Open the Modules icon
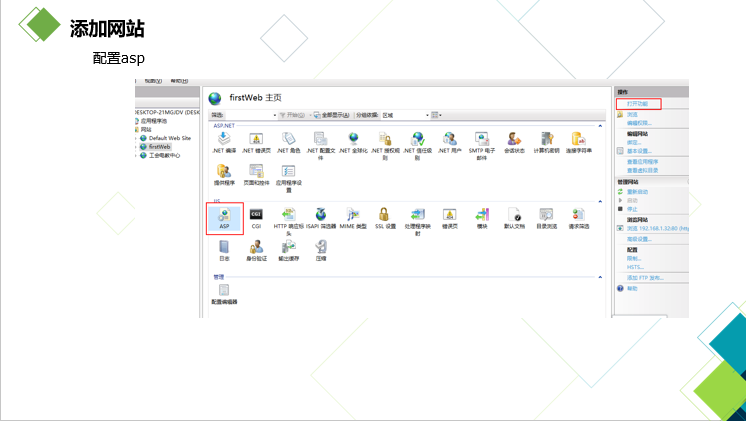746x421 pixels. [x=482, y=218]
